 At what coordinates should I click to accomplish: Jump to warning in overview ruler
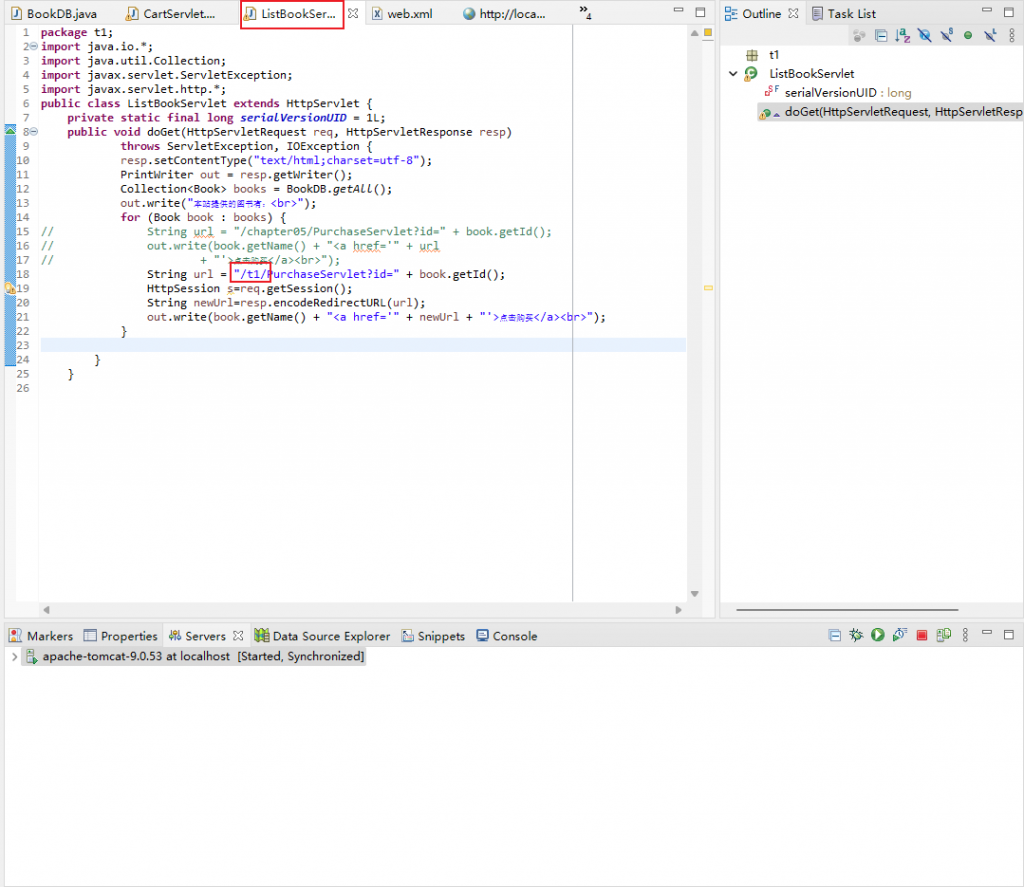pyautogui.click(x=708, y=288)
